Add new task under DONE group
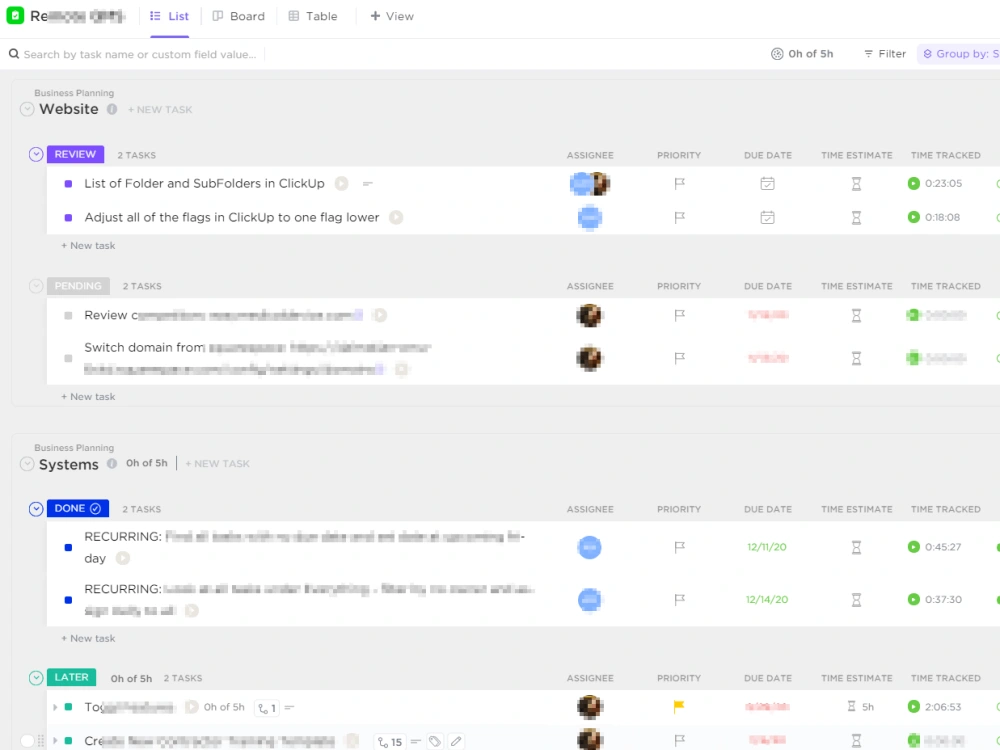This screenshot has width=1000, height=750. pyautogui.click(x=88, y=638)
